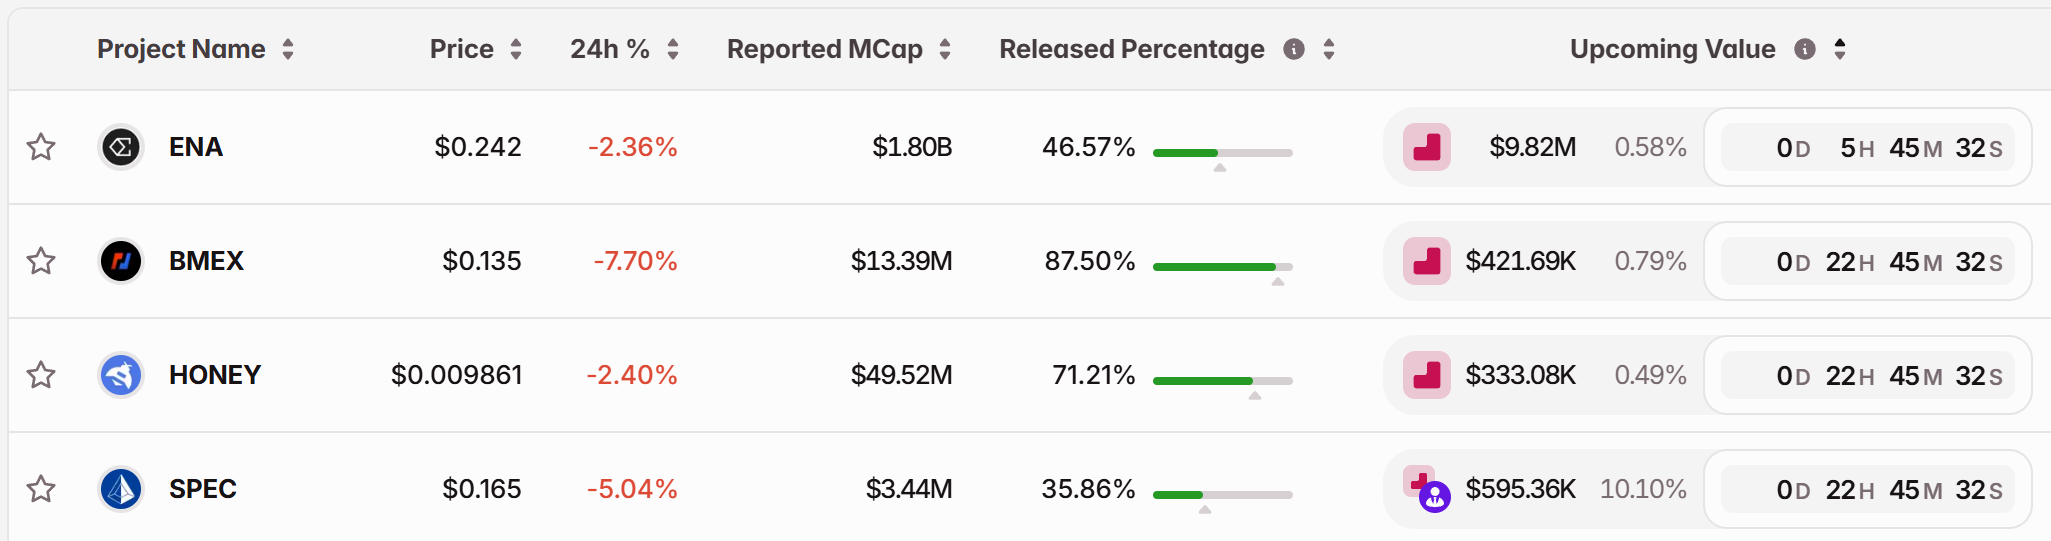Click the info icon beside Upcoming Value
Screen dimensions: 2051x541
[1805, 49]
